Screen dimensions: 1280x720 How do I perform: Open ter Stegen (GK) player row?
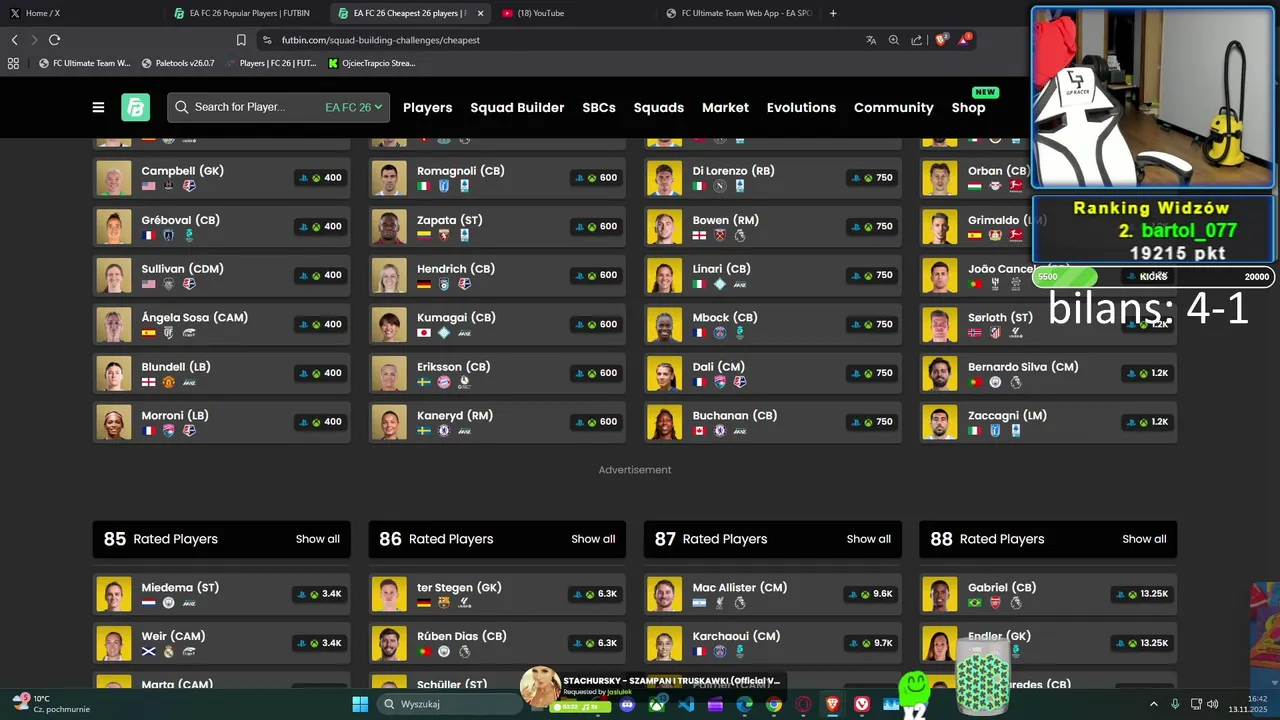pyautogui.click(x=497, y=594)
